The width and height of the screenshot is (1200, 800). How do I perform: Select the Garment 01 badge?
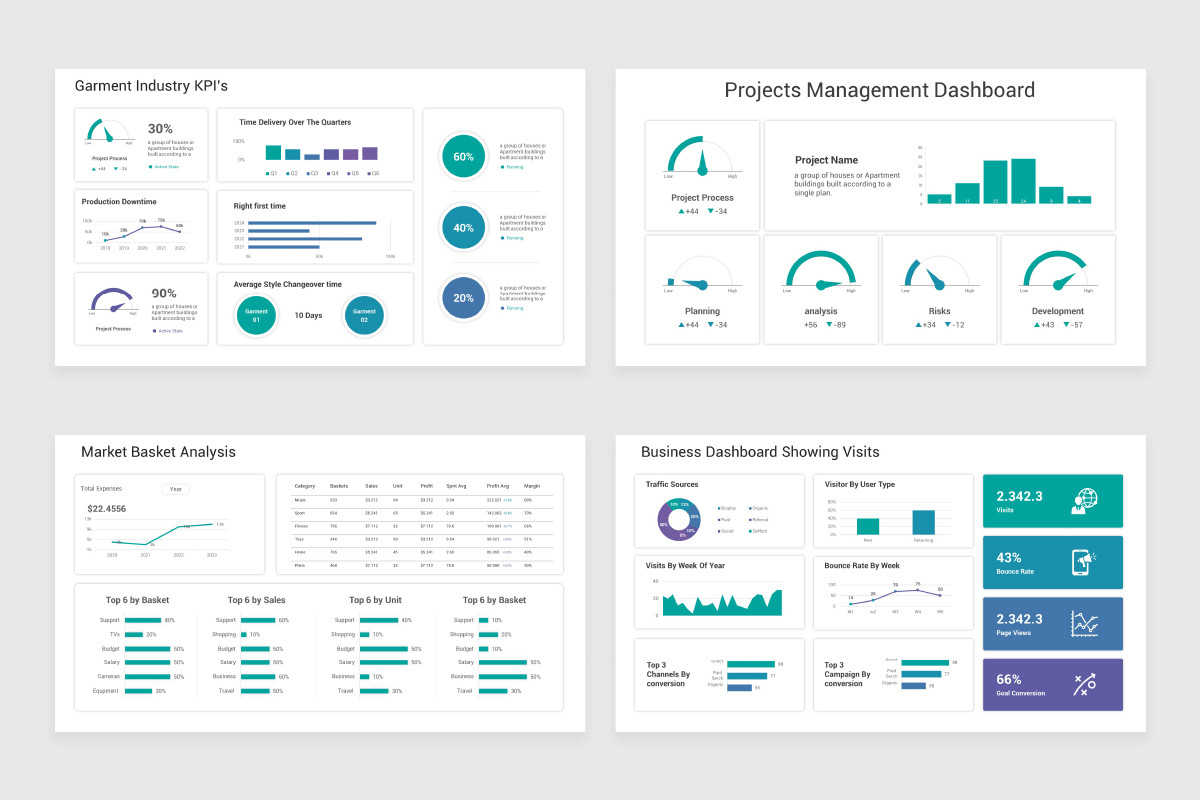point(256,316)
